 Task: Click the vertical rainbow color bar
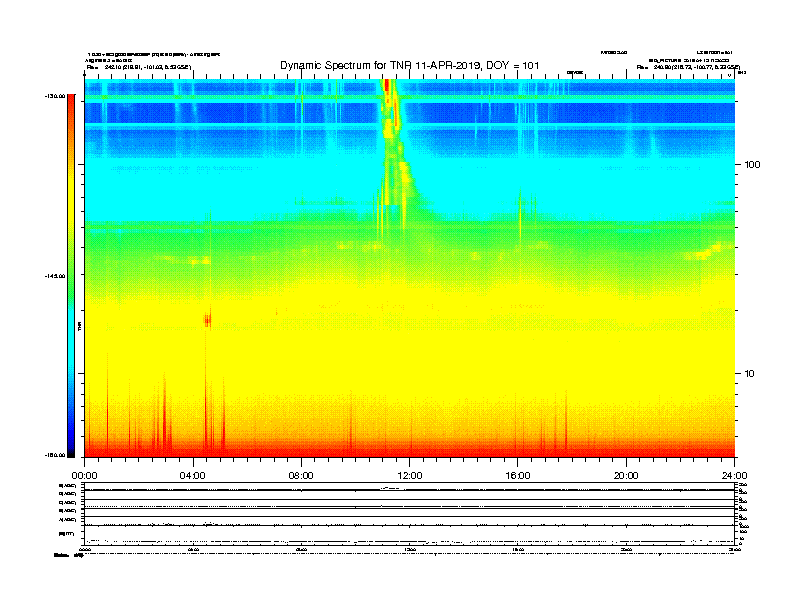[71, 276]
